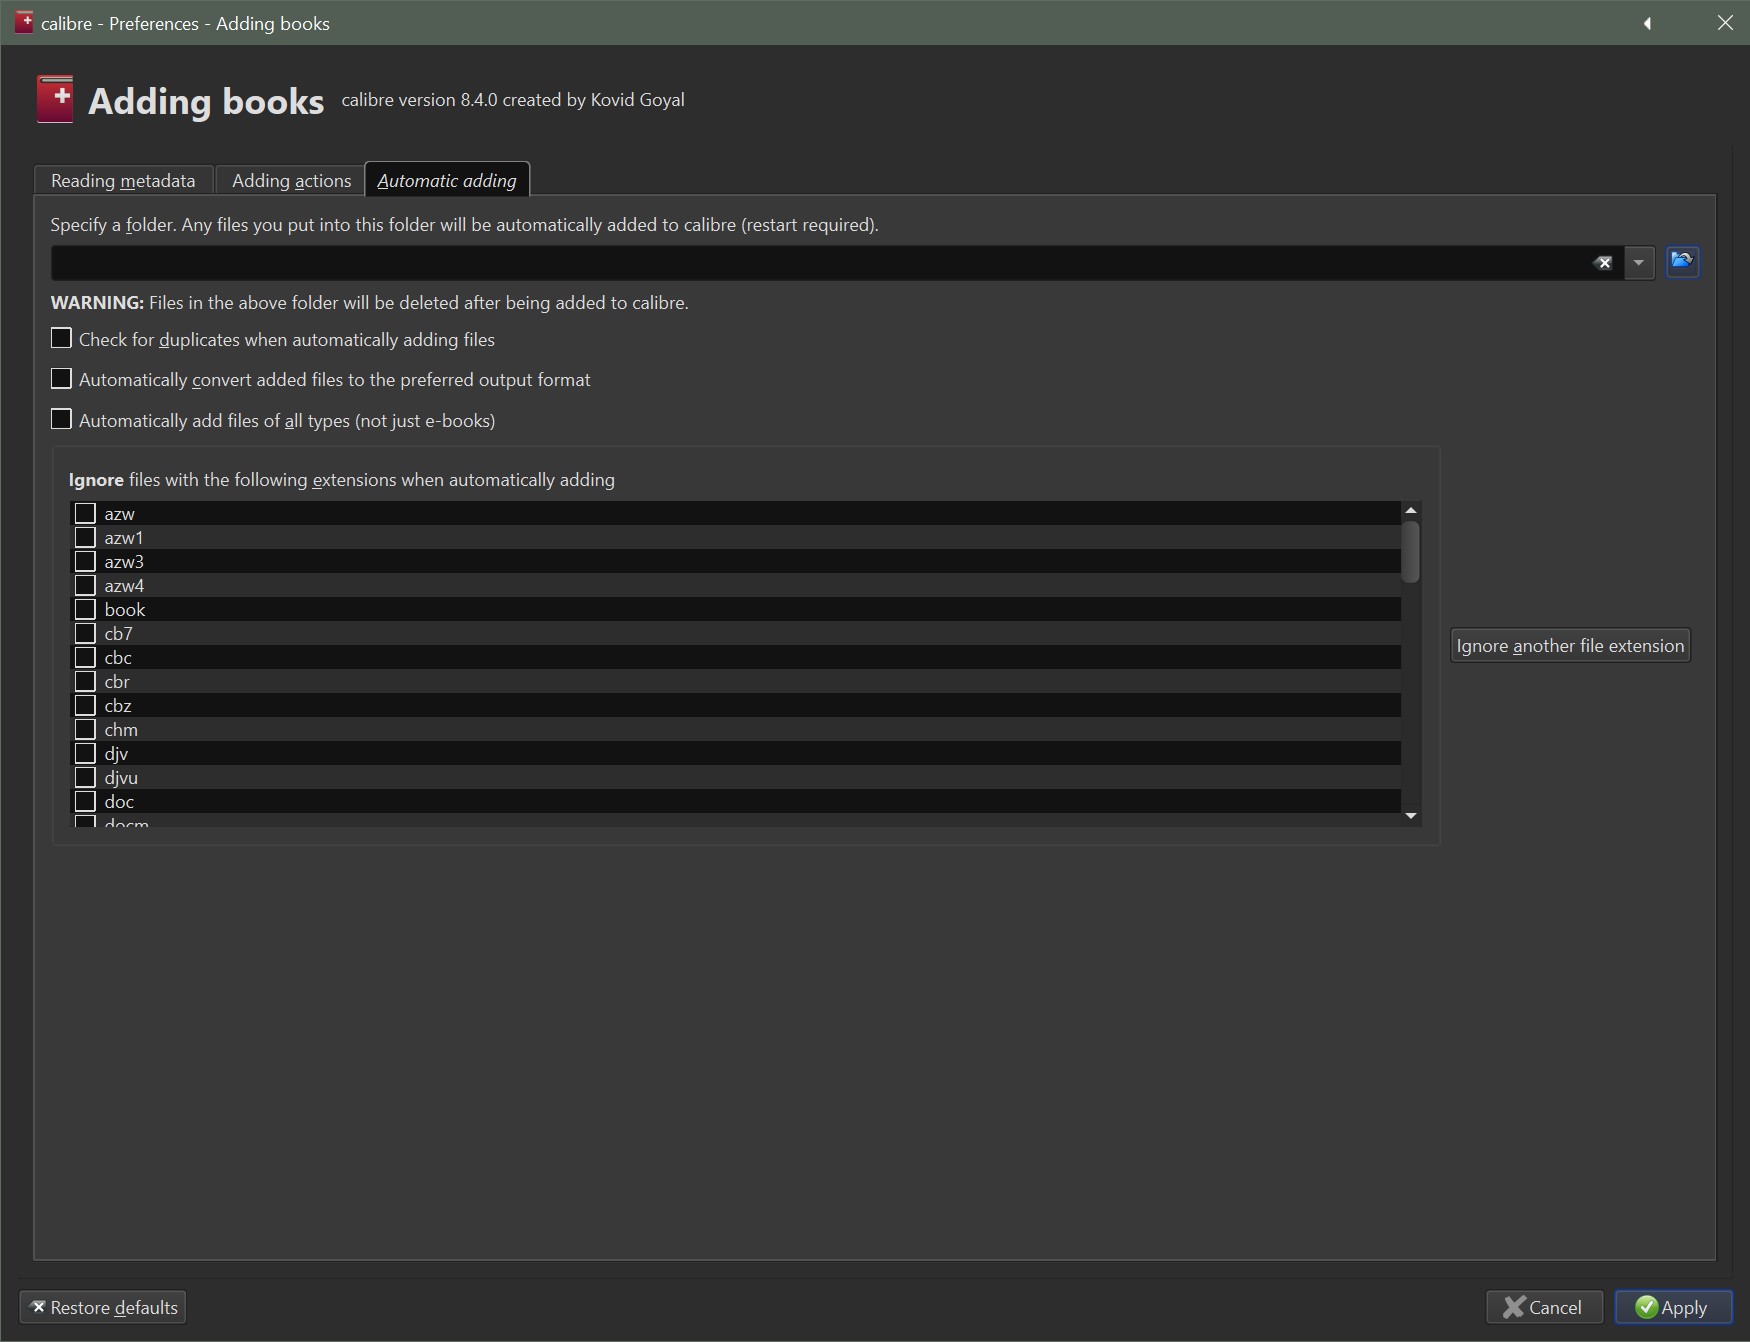Click Ignore another file extension button
This screenshot has width=1750, height=1342.
pos(1570,646)
